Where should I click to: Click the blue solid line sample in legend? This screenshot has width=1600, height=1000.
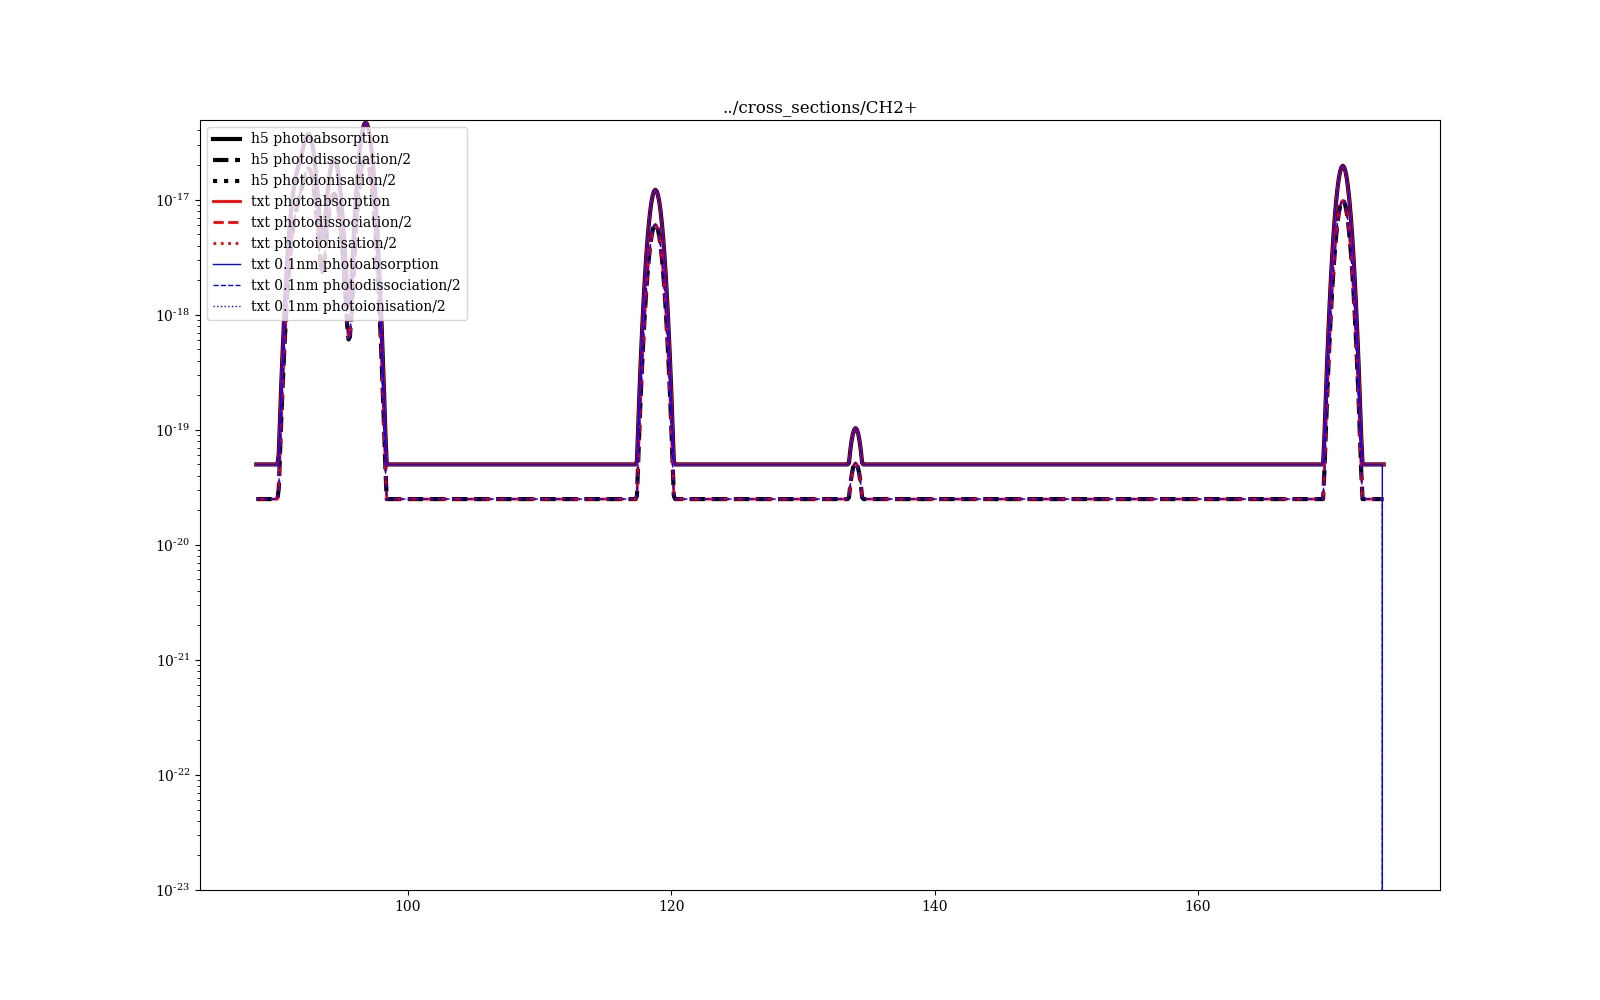[x=227, y=264]
